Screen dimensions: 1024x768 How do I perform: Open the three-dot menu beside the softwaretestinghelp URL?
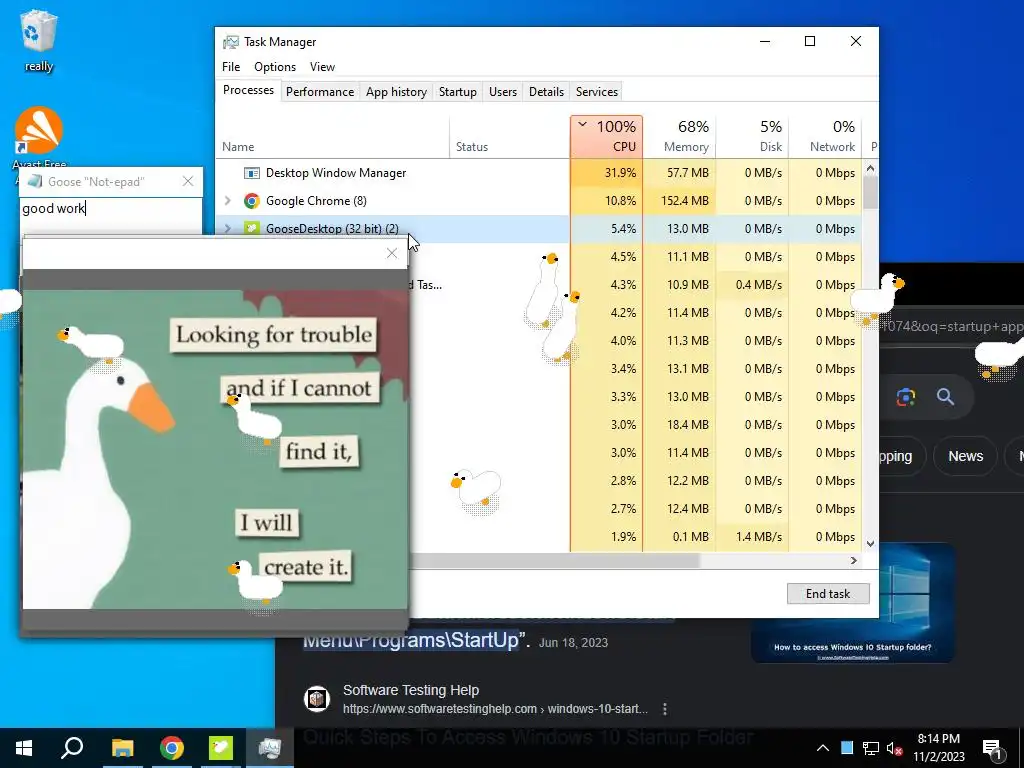tap(665, 709)
